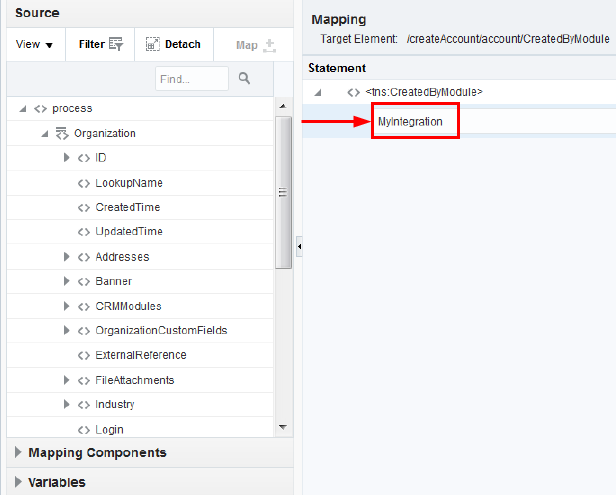Expand the Addresses element node
Viewport: 616px width, 495px height.
click(x=66, y=257)
